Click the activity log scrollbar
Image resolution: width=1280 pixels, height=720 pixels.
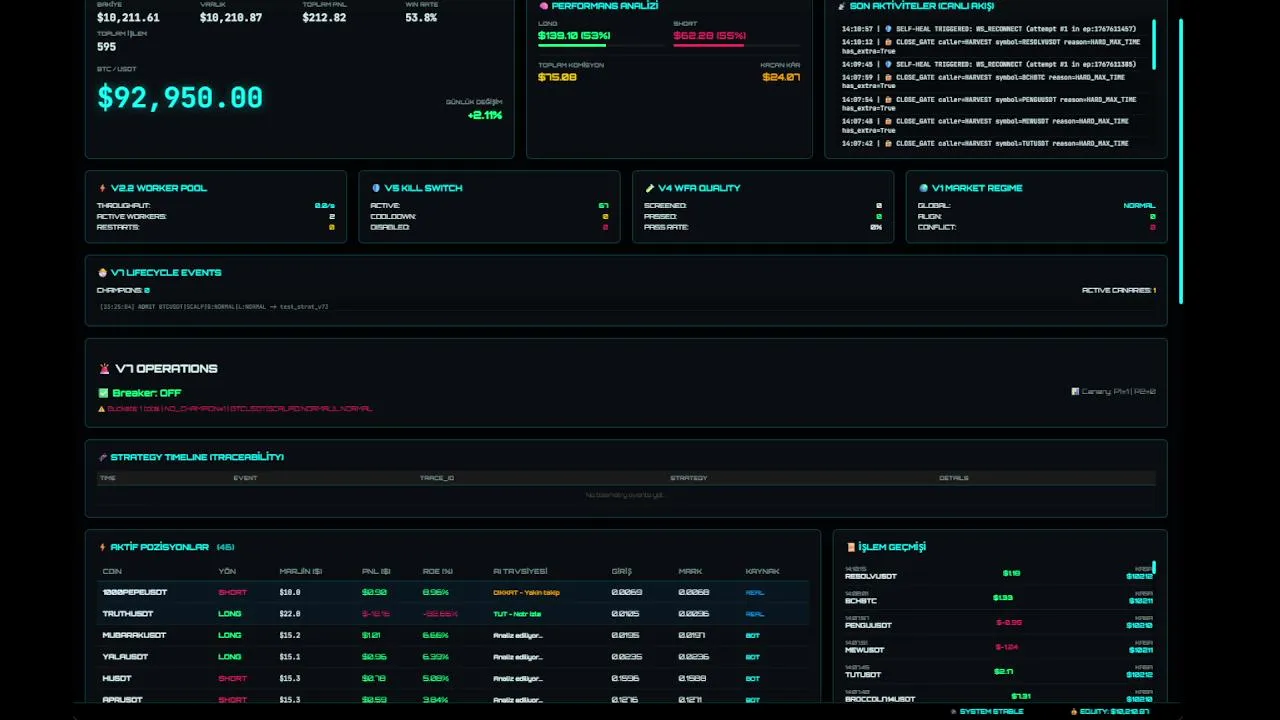coord(1154,44)
